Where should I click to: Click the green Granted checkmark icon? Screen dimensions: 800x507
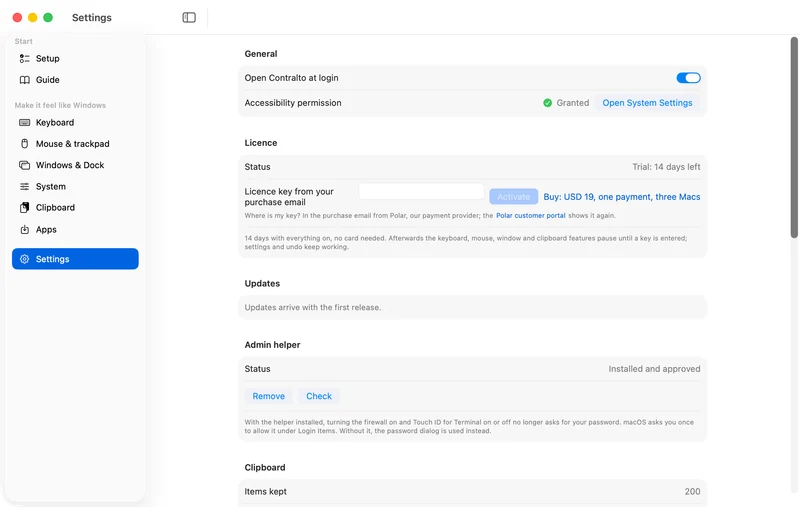pos(547,103)
